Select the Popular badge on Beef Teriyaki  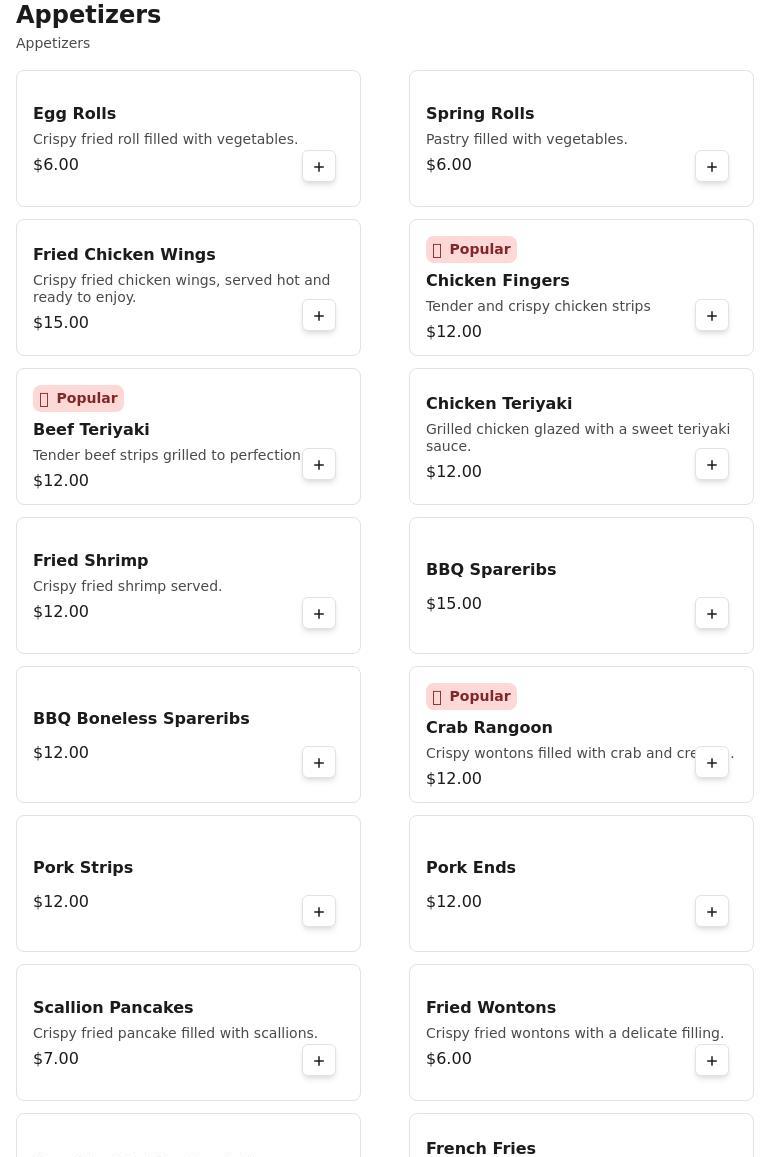pos(78,398)
